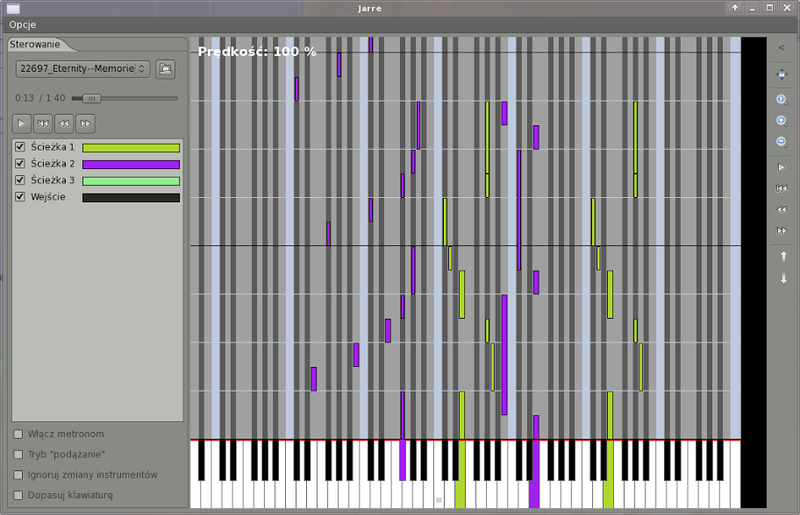Enable the Dopasuj klawiaturę checkbox
The image size is (800, 515).
point(18,495)
